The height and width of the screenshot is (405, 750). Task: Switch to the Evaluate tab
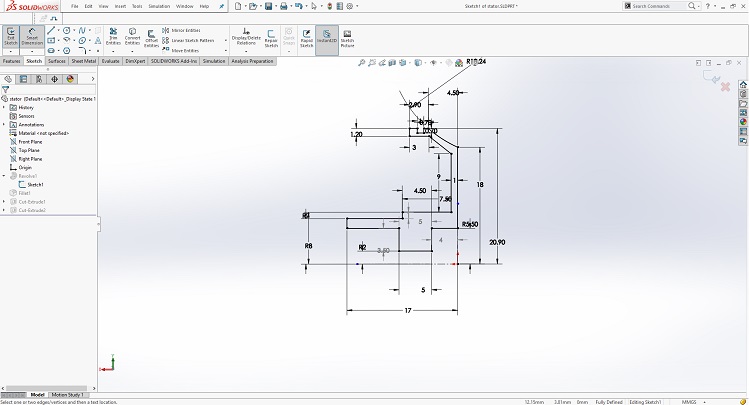pos(110,61)
